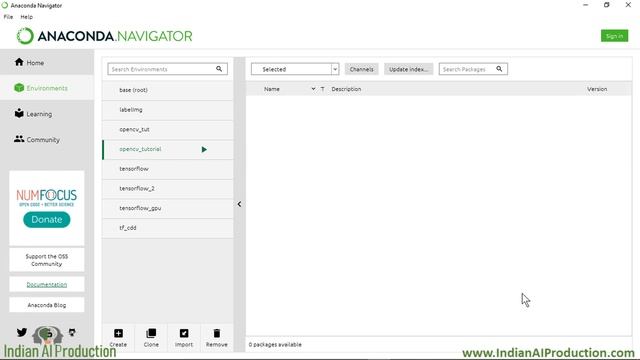Minimize the Anaconda Navigator window
The width and height of the screenshot is (640, 360).
(585, 5)
